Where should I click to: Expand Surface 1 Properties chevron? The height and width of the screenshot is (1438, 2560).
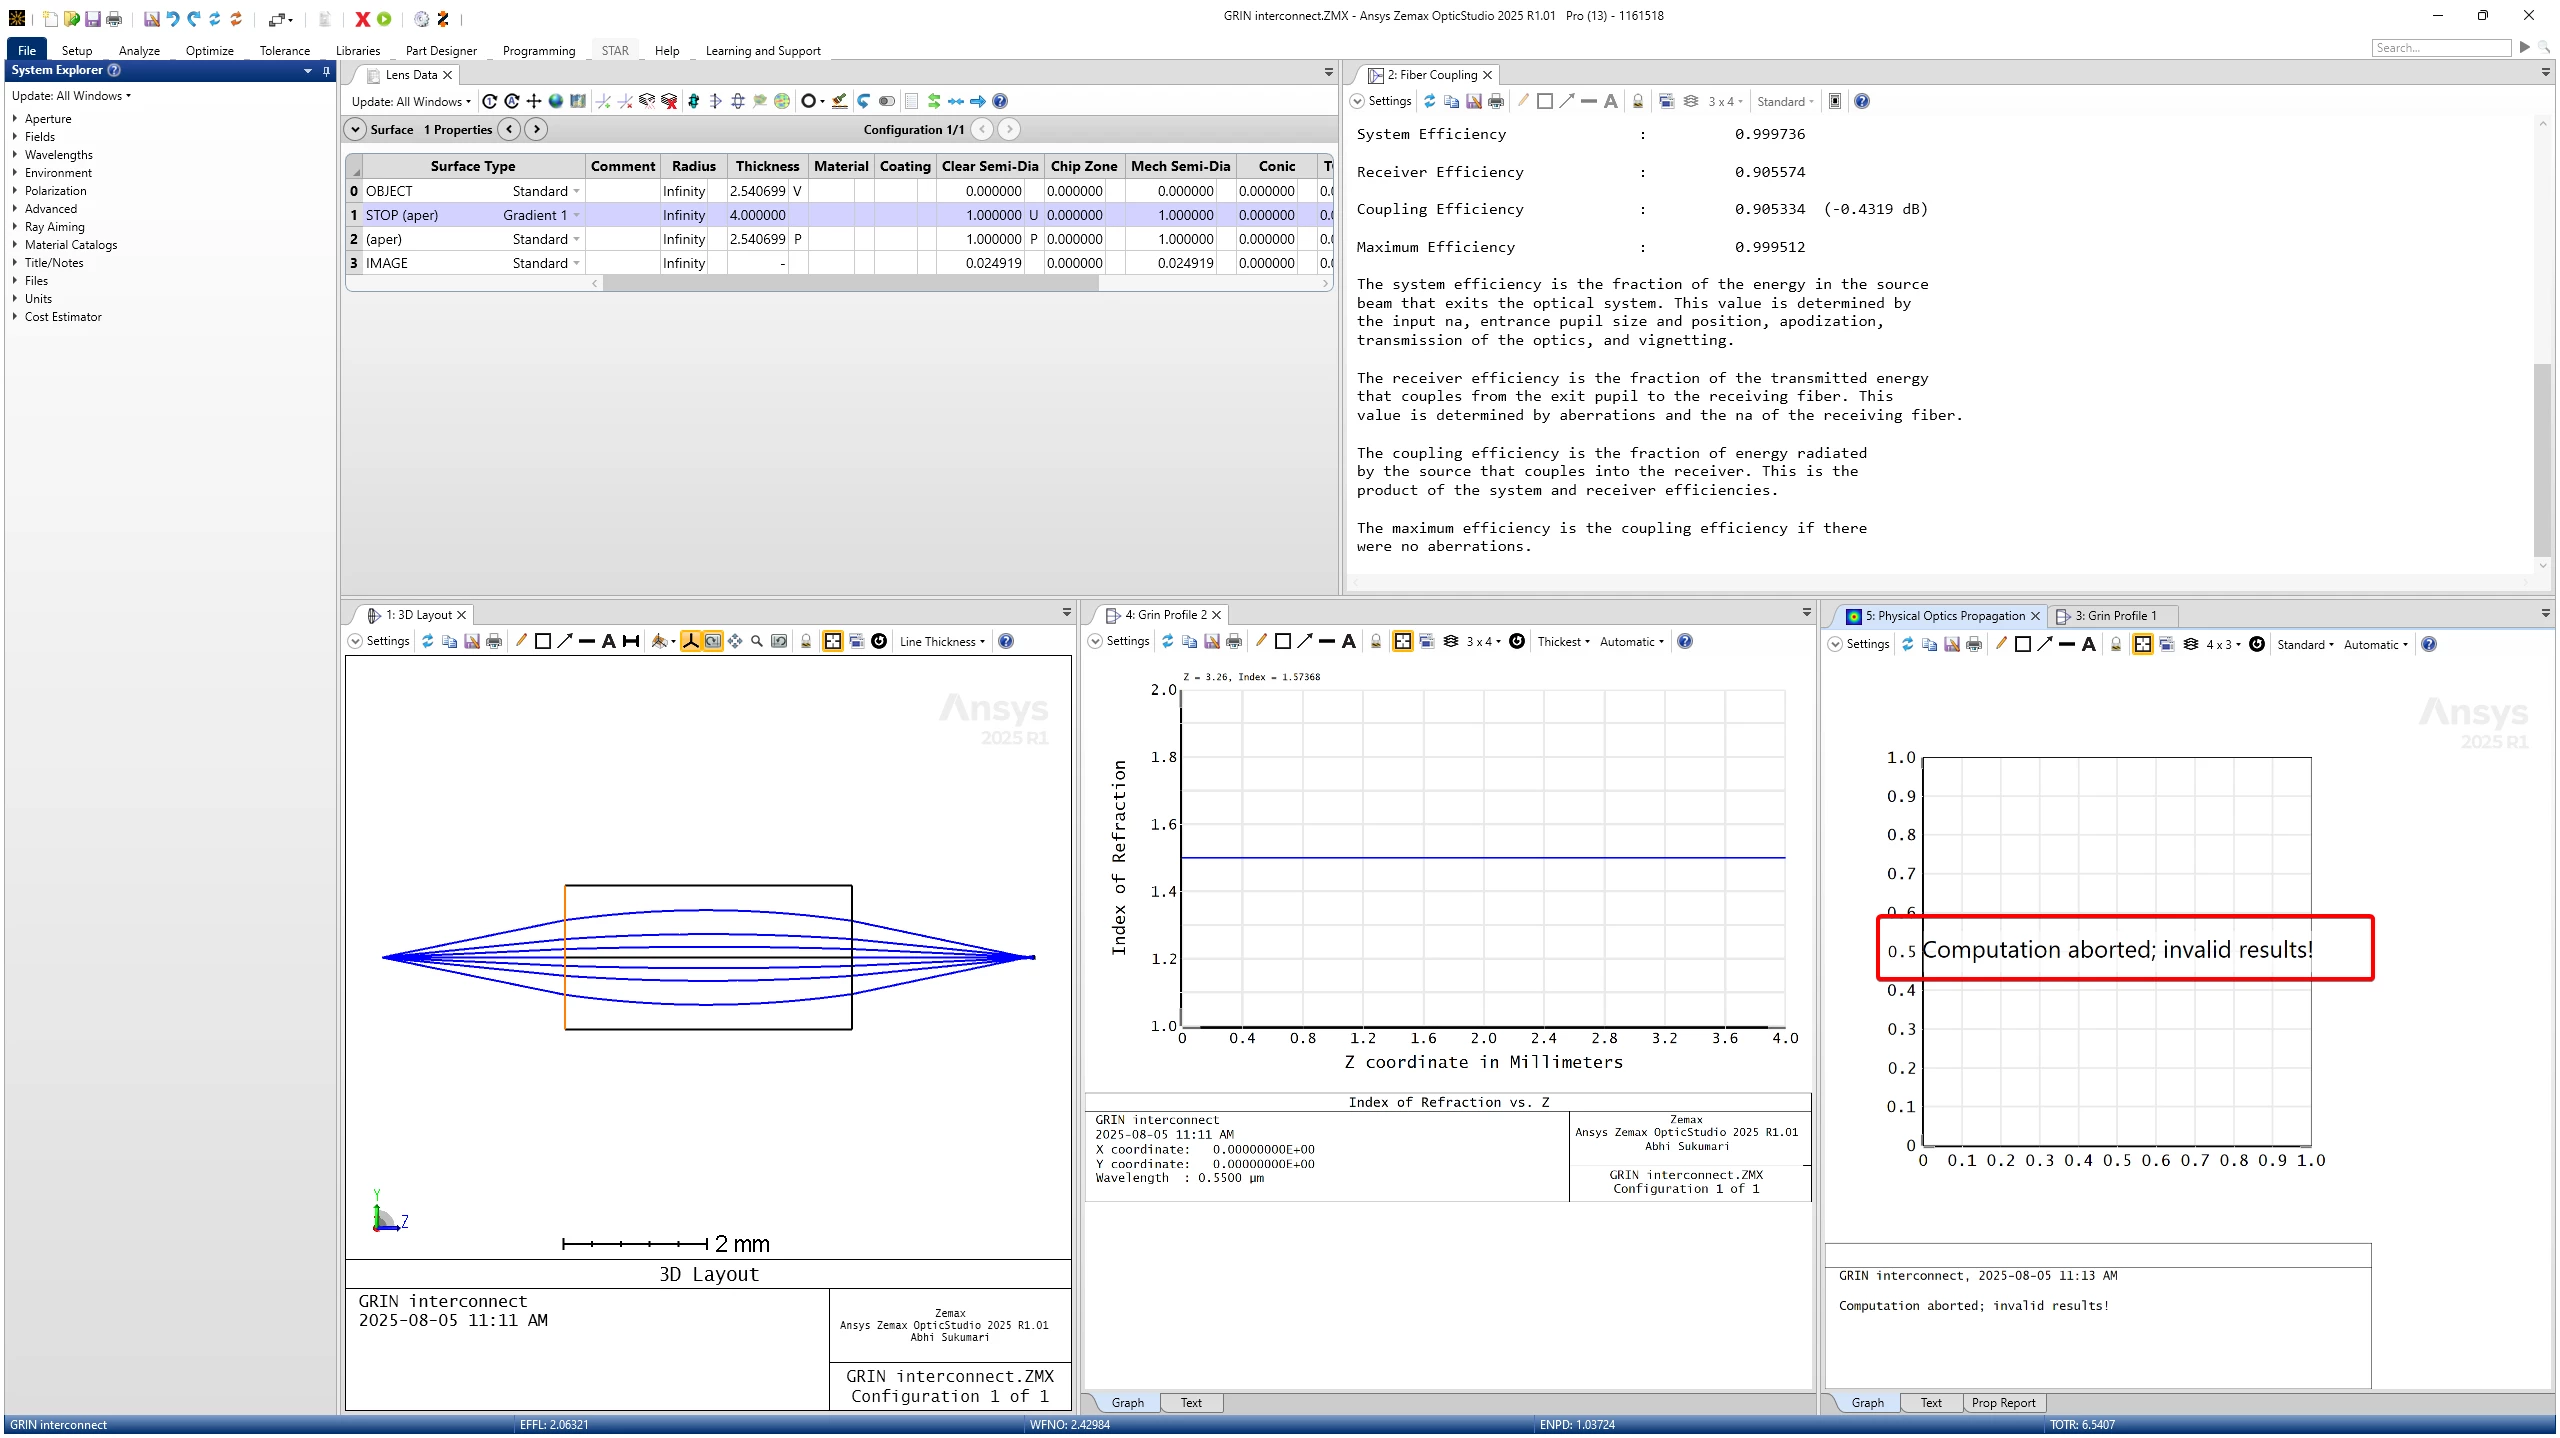(355, 129)
